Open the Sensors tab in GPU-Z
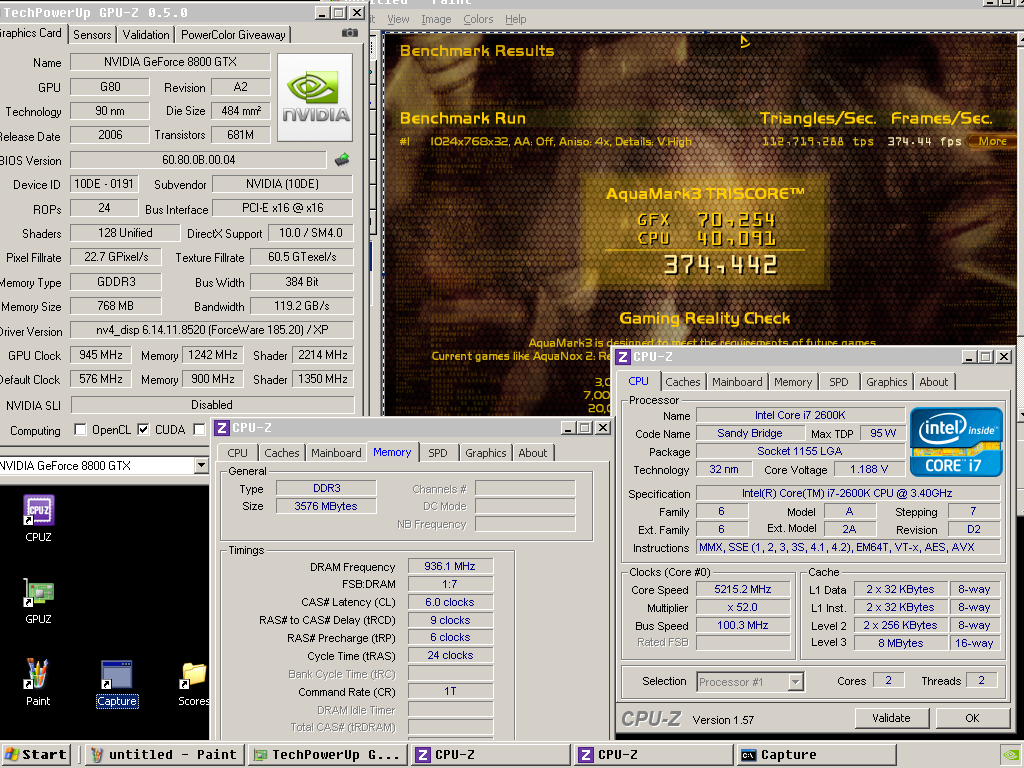This screenshot has height=768, width=1024. (92, 35)
